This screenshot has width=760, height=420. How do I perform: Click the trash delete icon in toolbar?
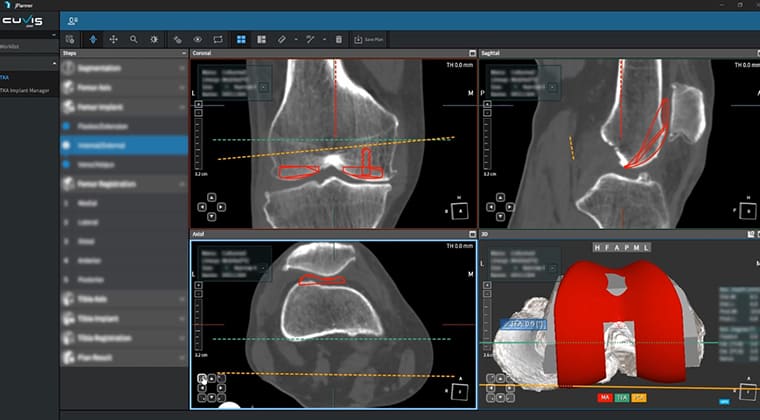[338, 39]
